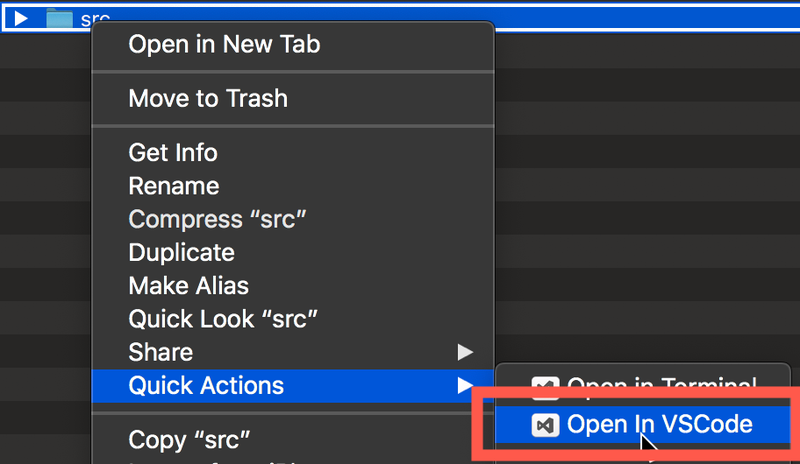Choose Quick Look "src"
The height and width of the screenshot is (464, 800).
click(223, 319)
